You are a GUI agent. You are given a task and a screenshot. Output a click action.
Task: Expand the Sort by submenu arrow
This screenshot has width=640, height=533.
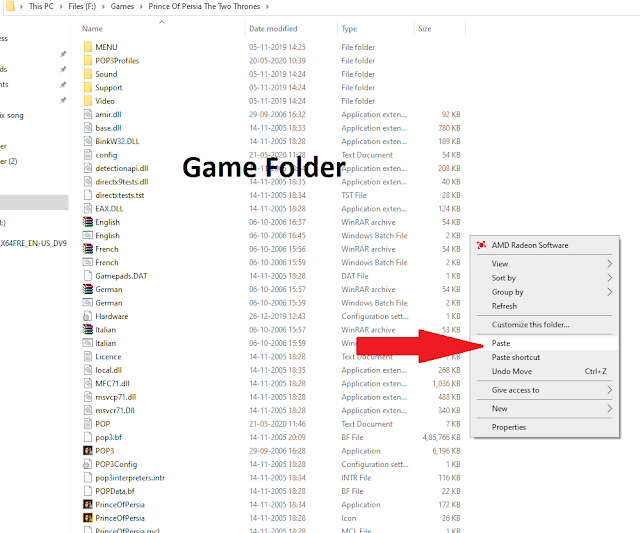pos(609,278)
